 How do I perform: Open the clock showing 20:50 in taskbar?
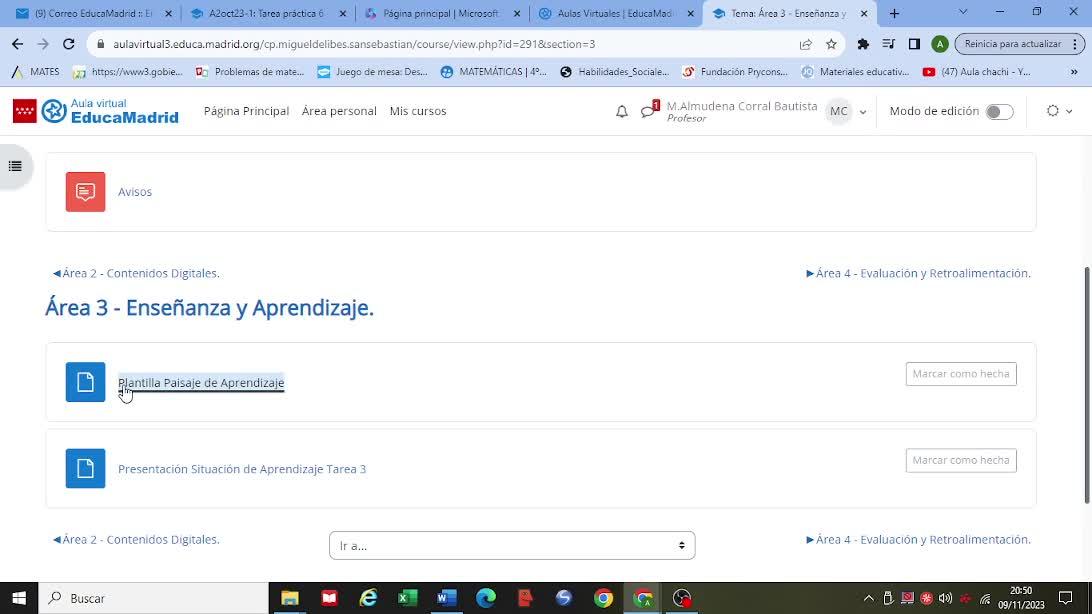(x=1021, y=598)
